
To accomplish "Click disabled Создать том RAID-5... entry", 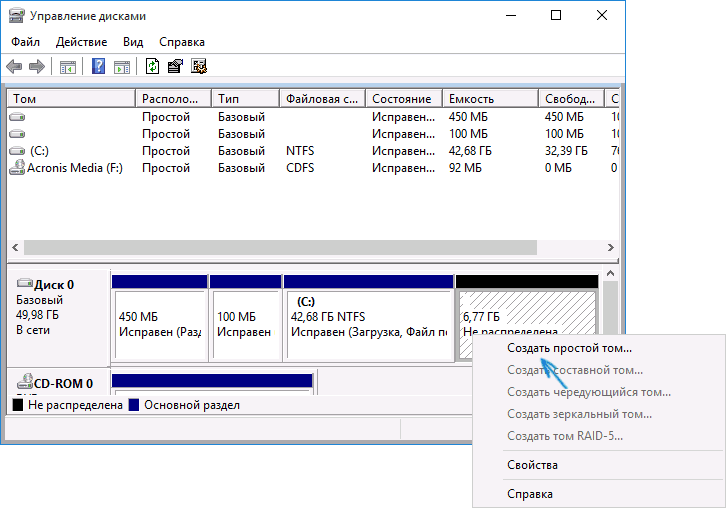I will coord(565,436).
